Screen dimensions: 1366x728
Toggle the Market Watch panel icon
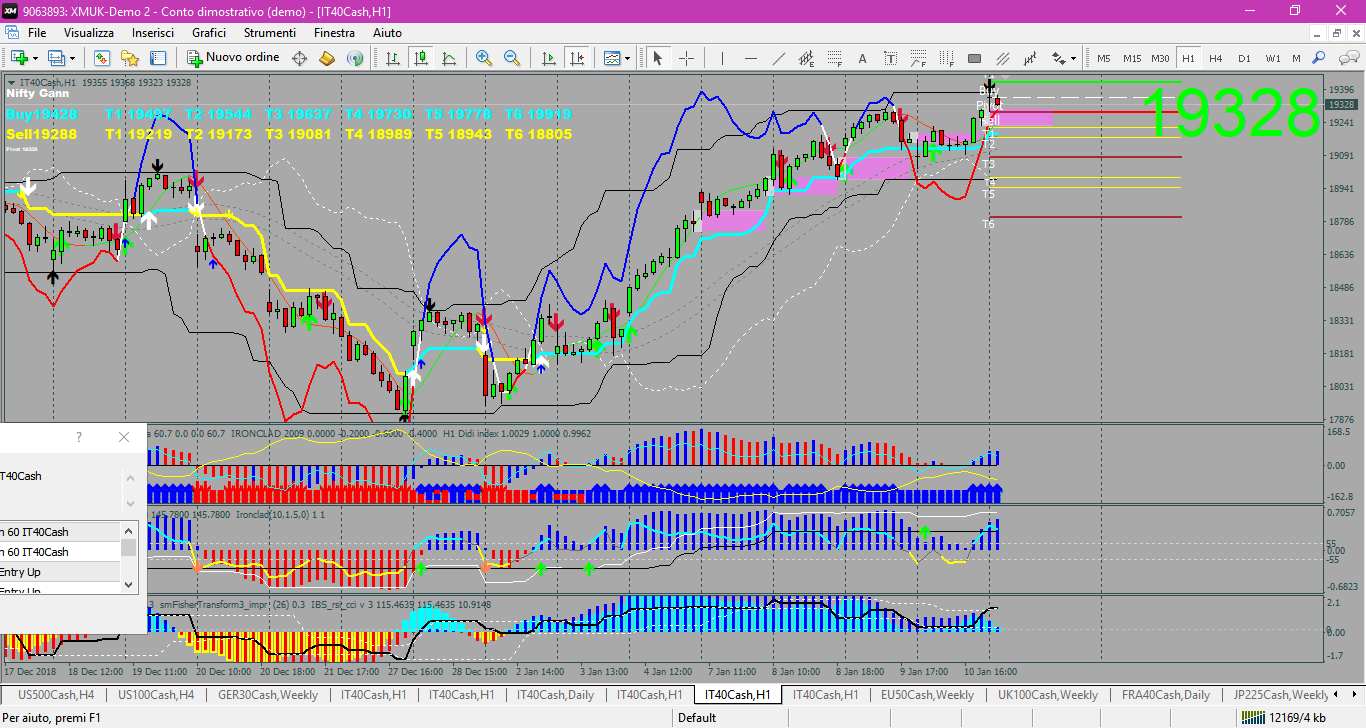(x=102, y=58)
